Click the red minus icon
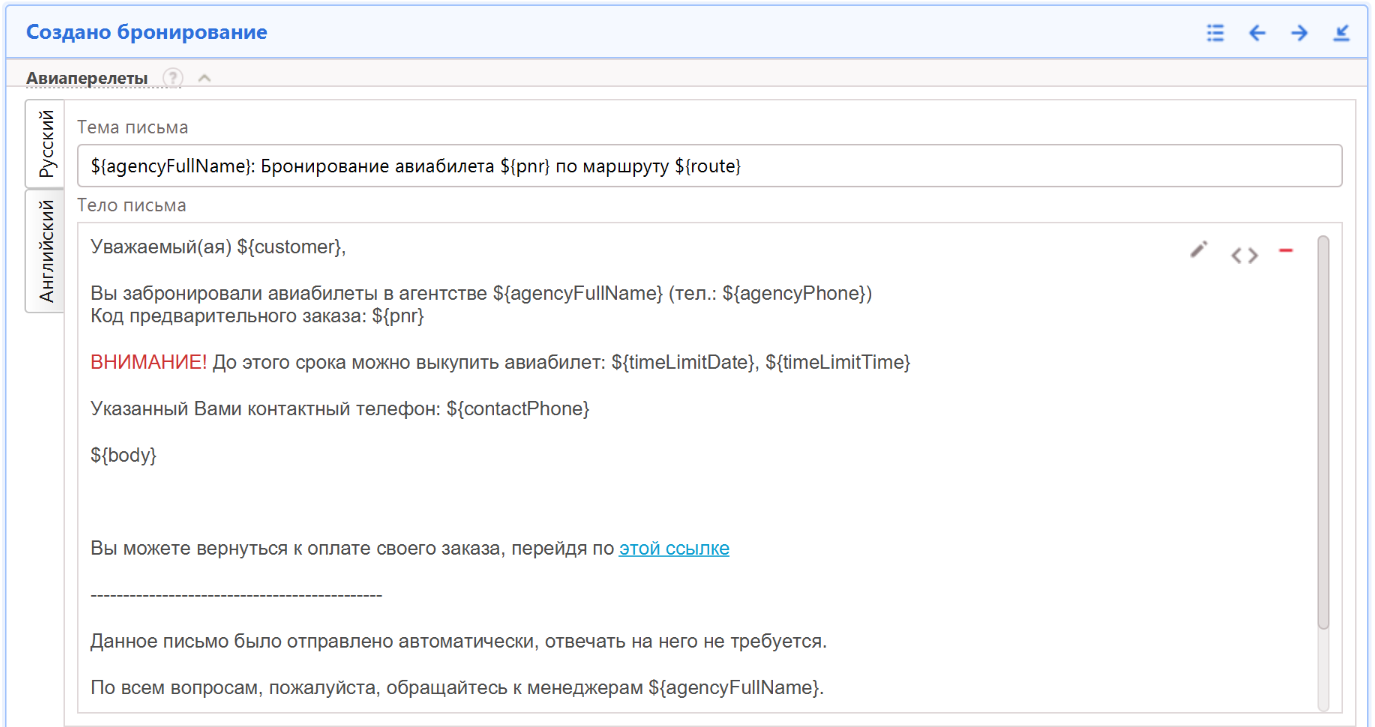This screenshot has width=1375, height=727. pyautogui.click(x=1286, y=250)
